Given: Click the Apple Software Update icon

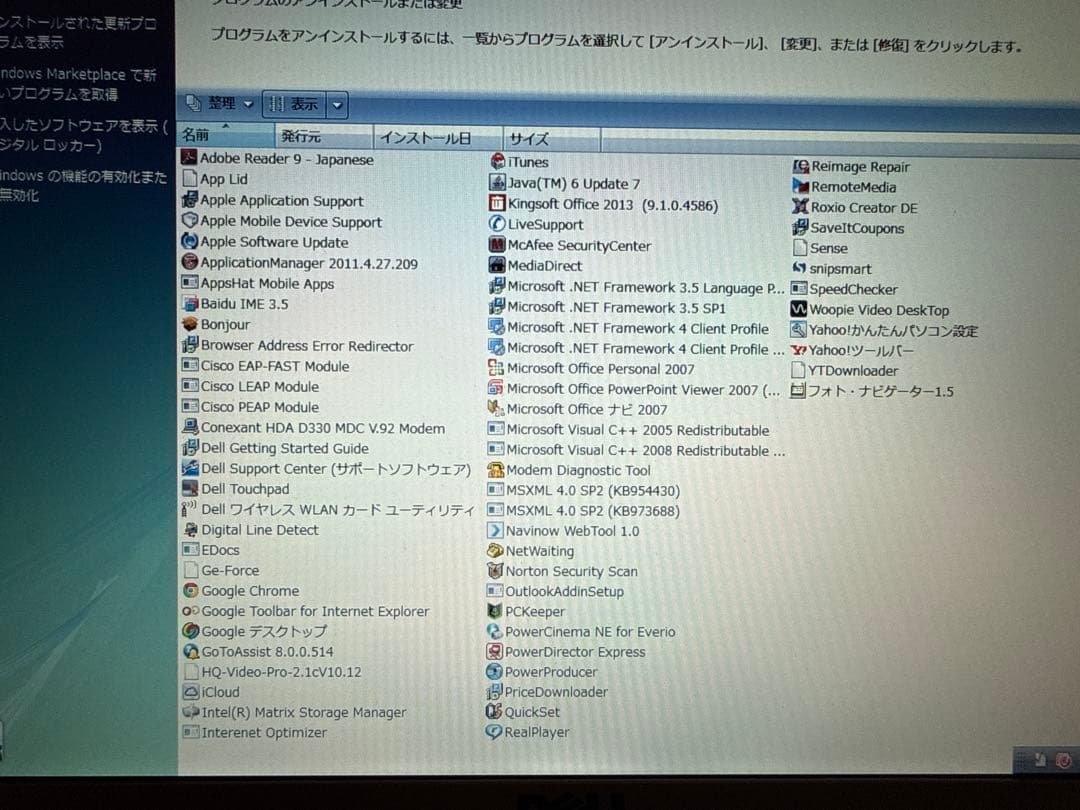Looking at the screenshot, I should [x=189, y=242].
